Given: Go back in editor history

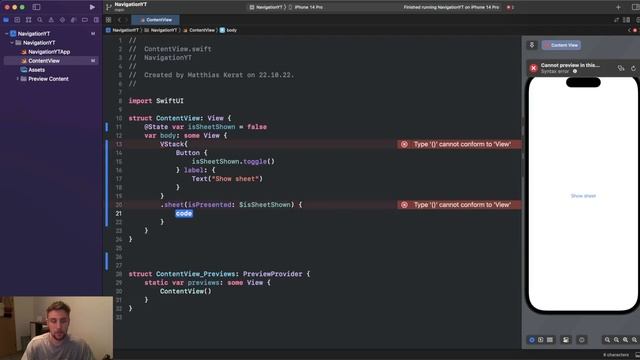Looking at the screenshot, I should pos(119,20).
